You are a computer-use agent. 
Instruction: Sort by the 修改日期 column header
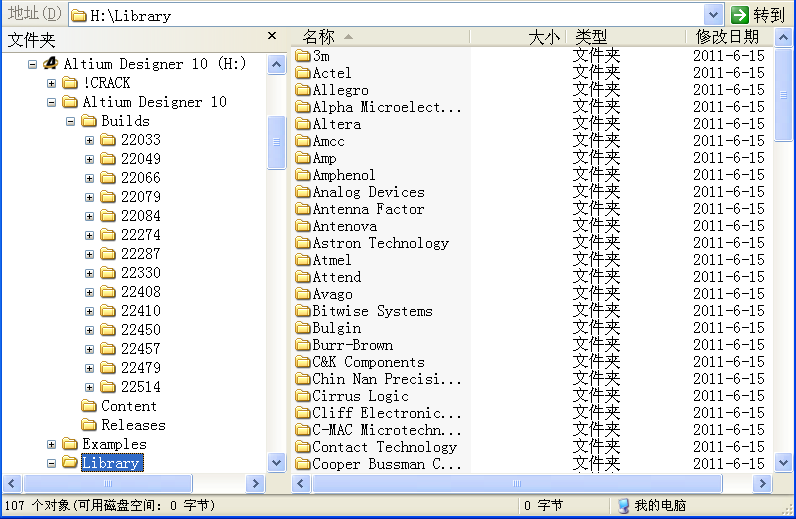pos(729,37)
